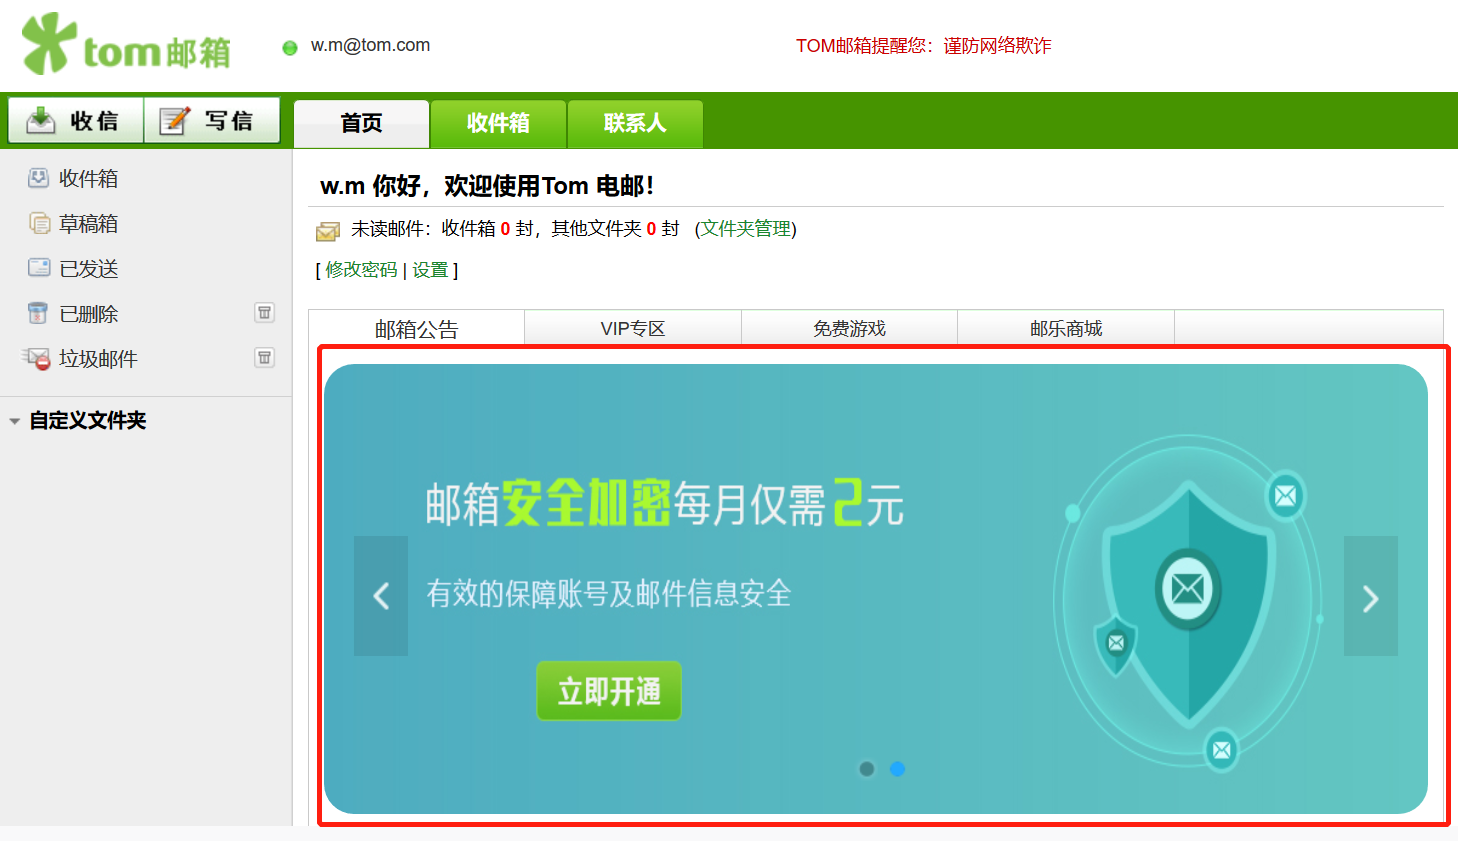Go to next banner slide arrow

click(1371, 596)
